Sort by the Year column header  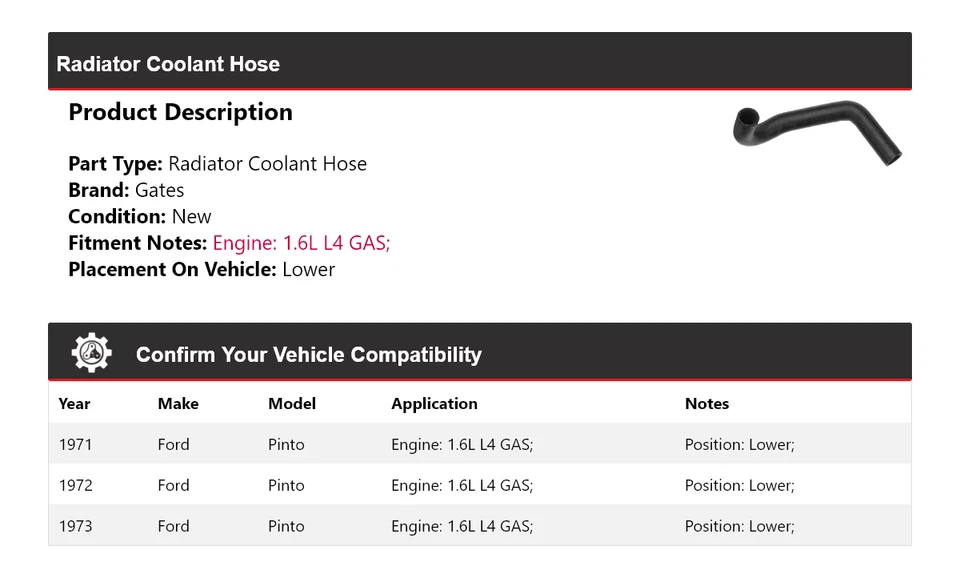tap(74, 404)
